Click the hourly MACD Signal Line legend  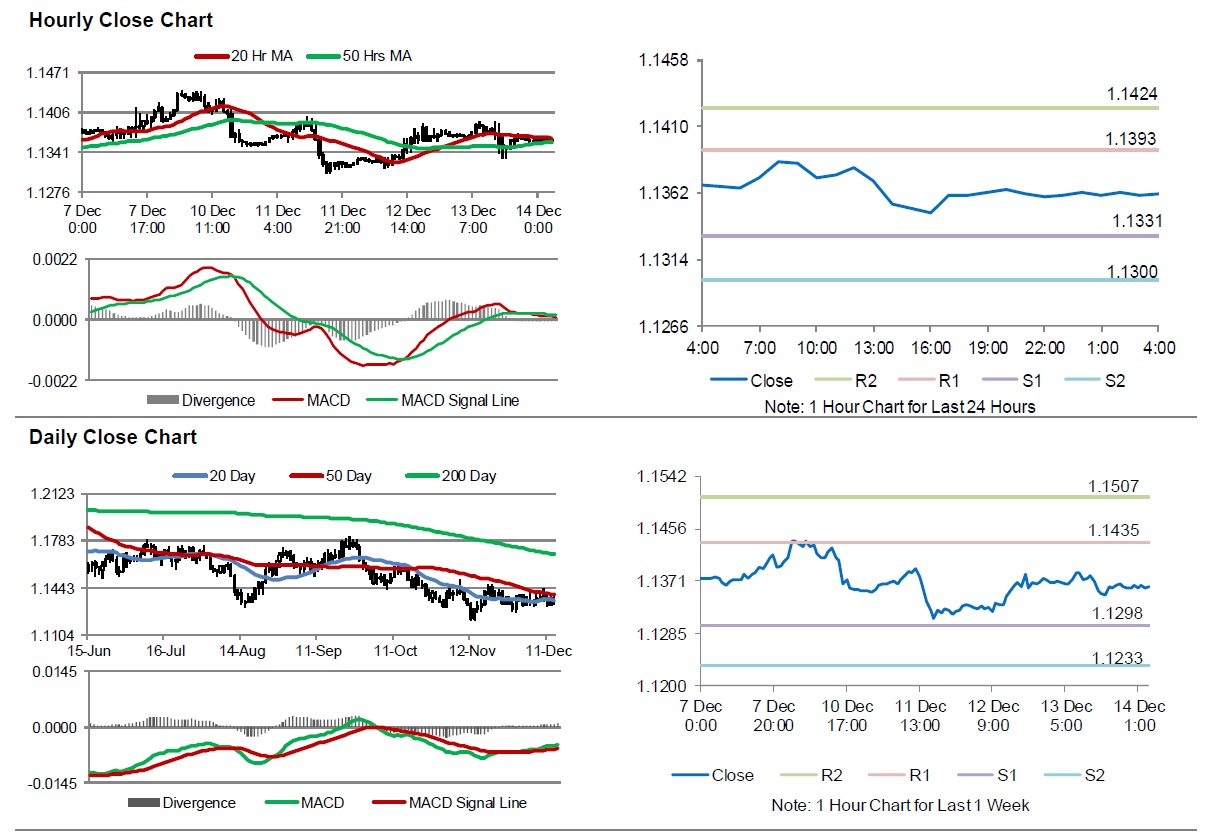click(442, 401)
